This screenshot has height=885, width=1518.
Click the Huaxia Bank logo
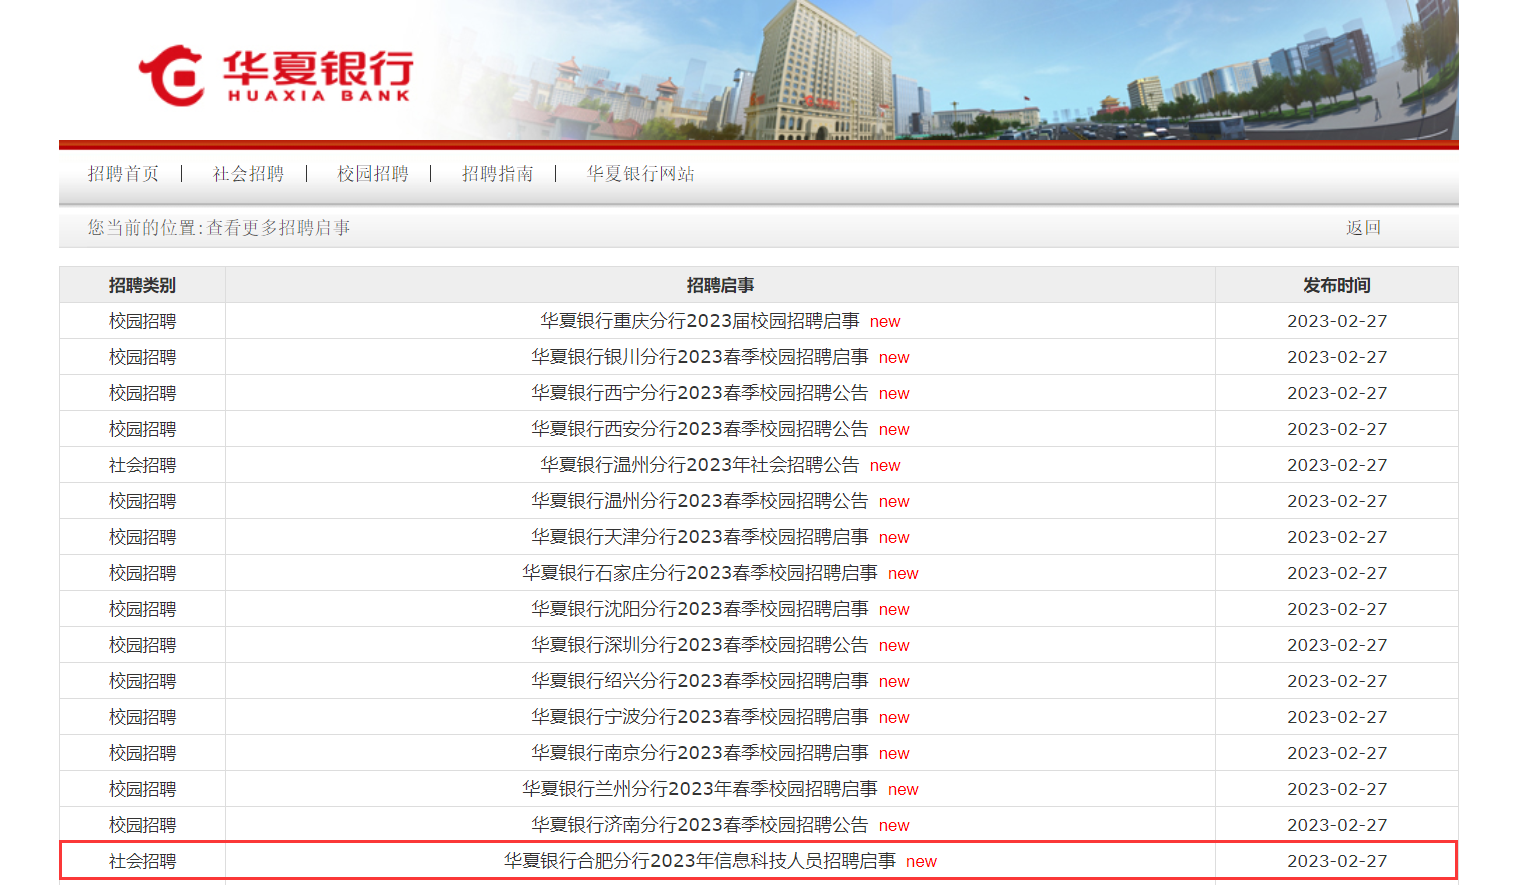click(x=276, y=75)
